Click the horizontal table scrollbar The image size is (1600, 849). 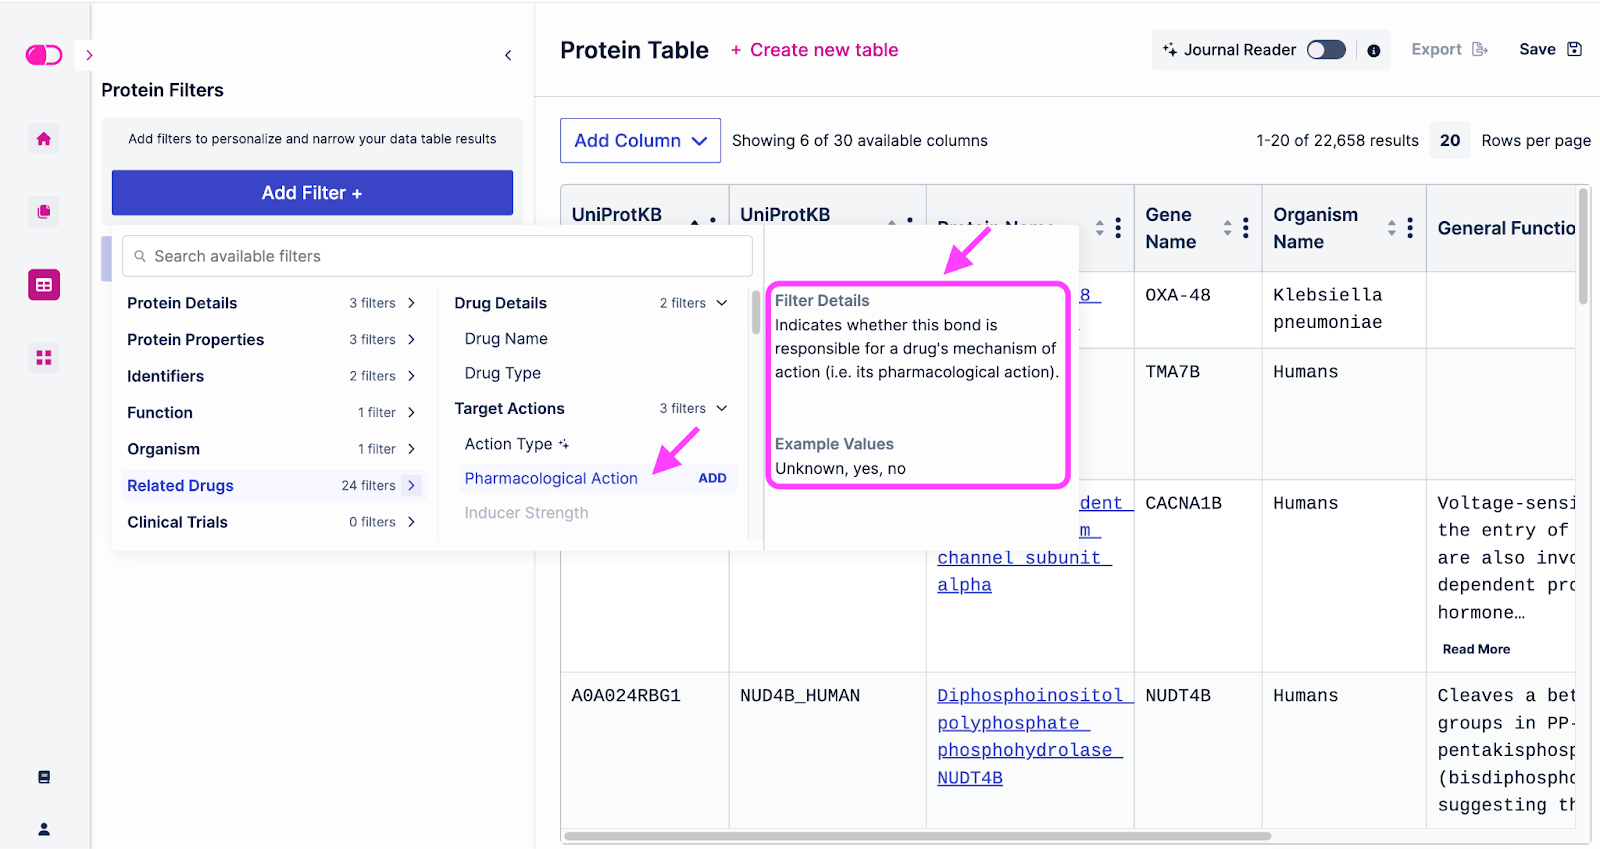tap(917, 836)
